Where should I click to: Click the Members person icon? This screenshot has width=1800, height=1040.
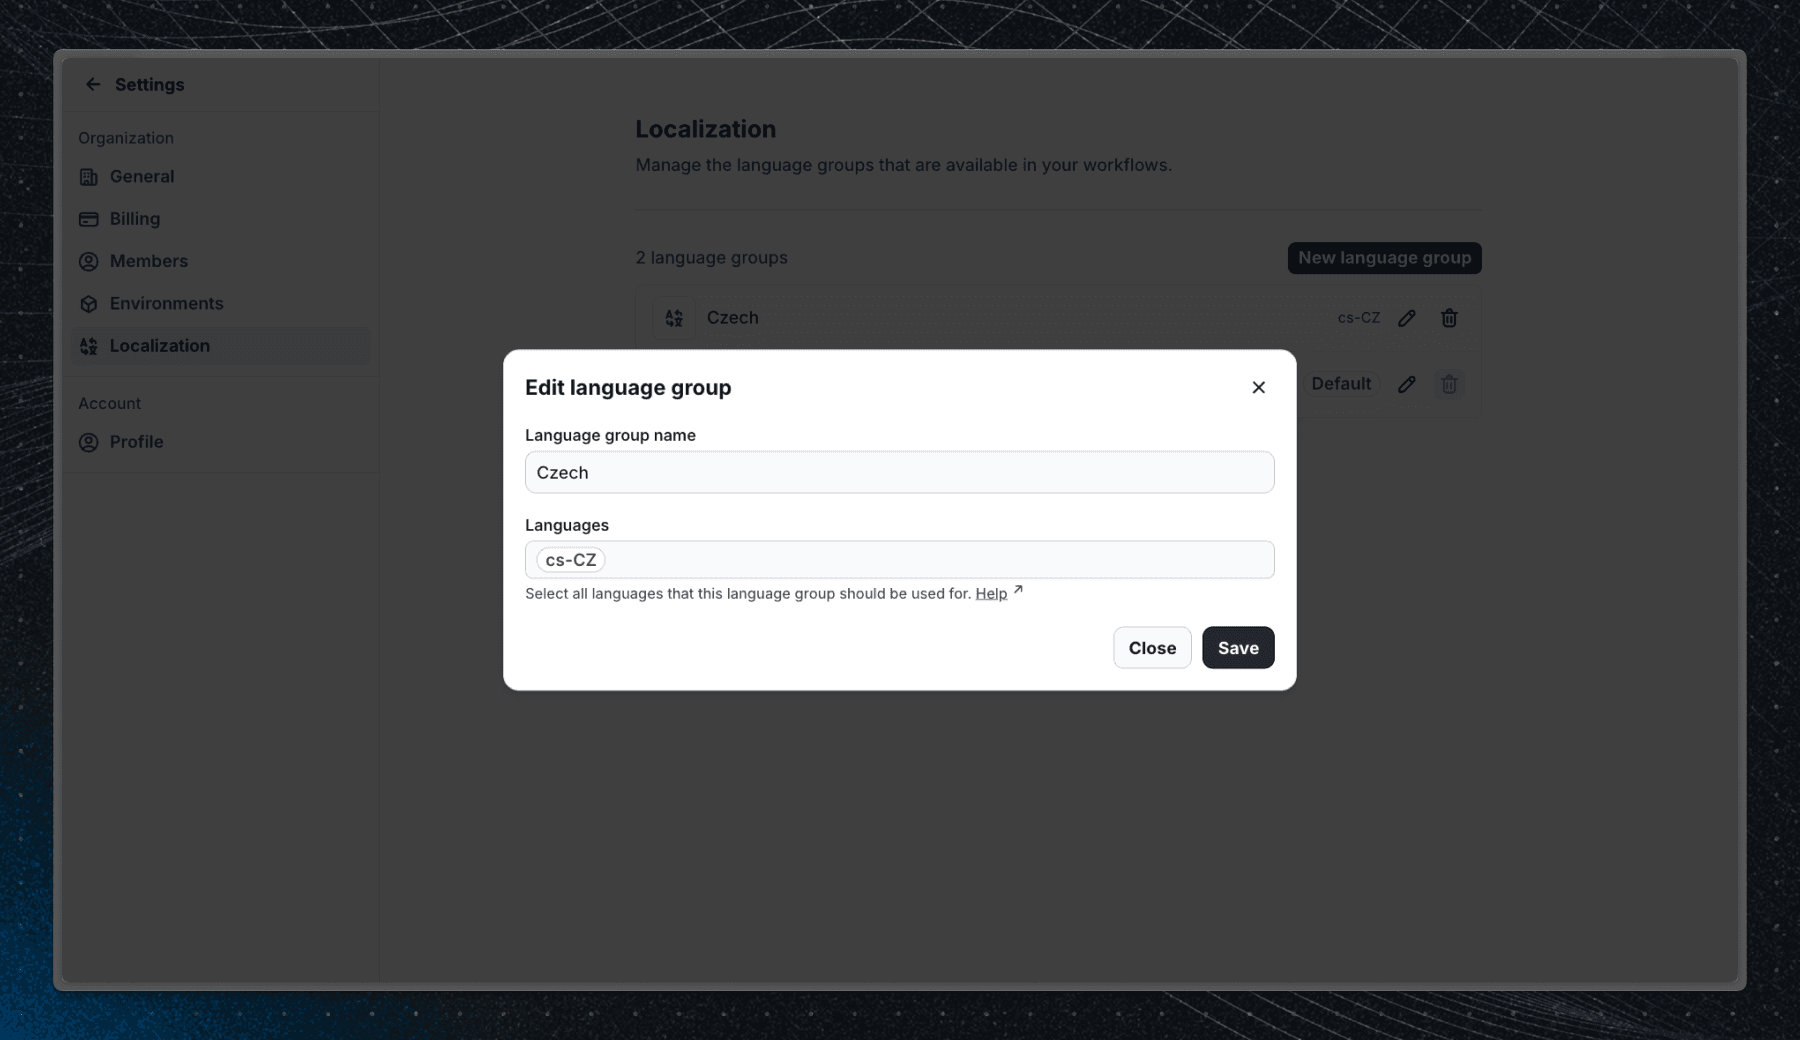(89, 261)
